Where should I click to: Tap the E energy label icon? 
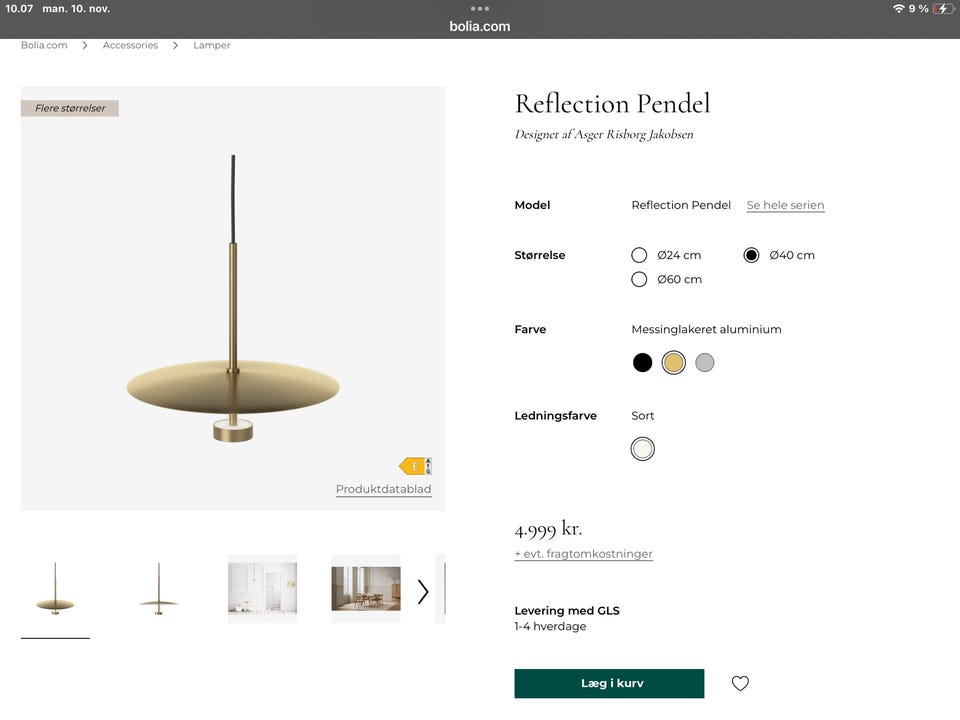pos(414,466)
